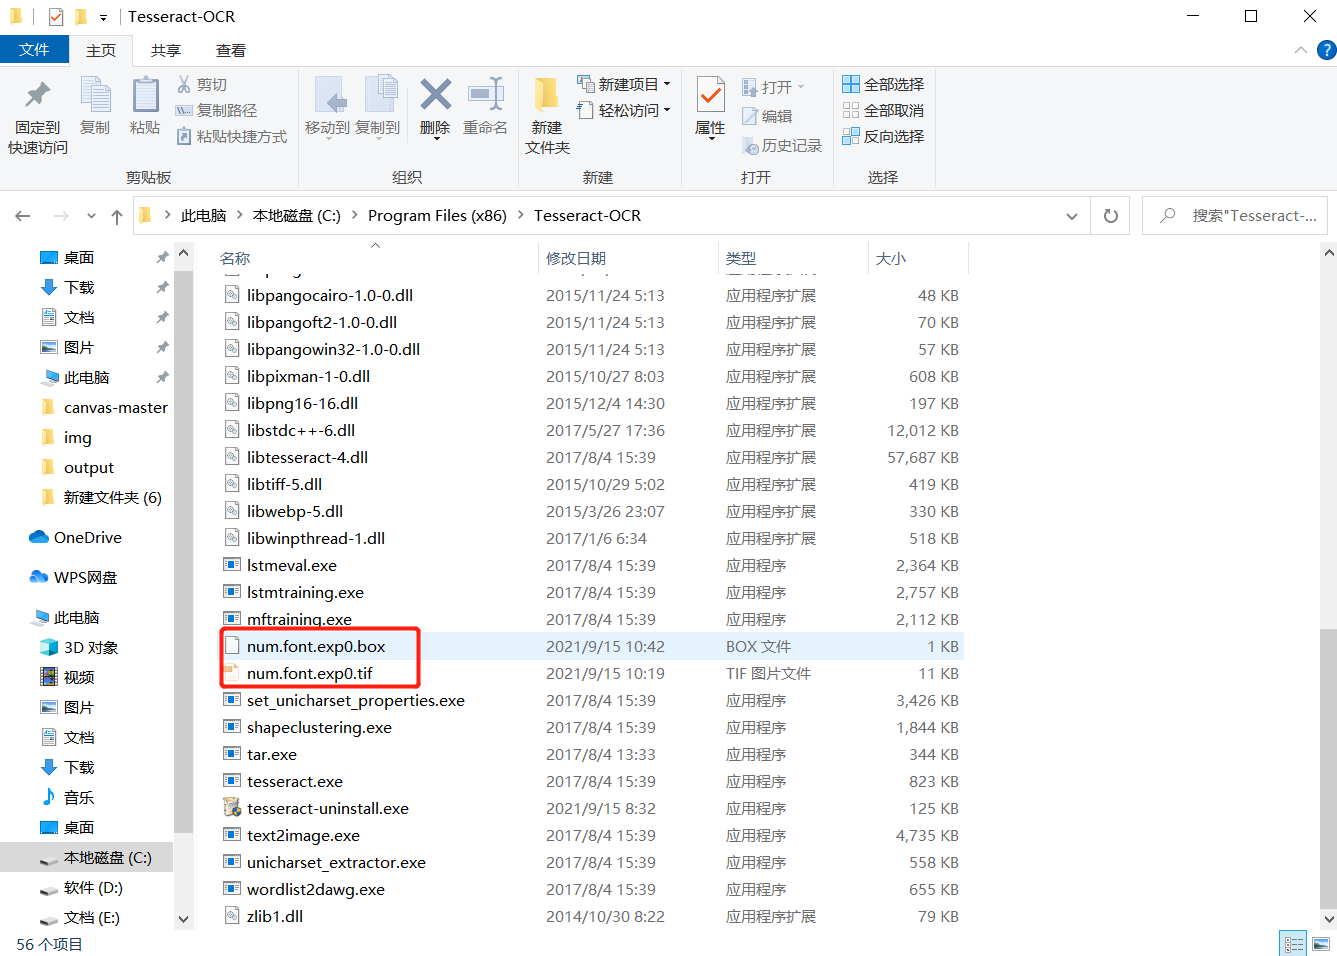Image resolution: width=1337 pixels, height=956 pixels.
Task: Click Cut (剪切) scissors icon
Action: point(184,84)
